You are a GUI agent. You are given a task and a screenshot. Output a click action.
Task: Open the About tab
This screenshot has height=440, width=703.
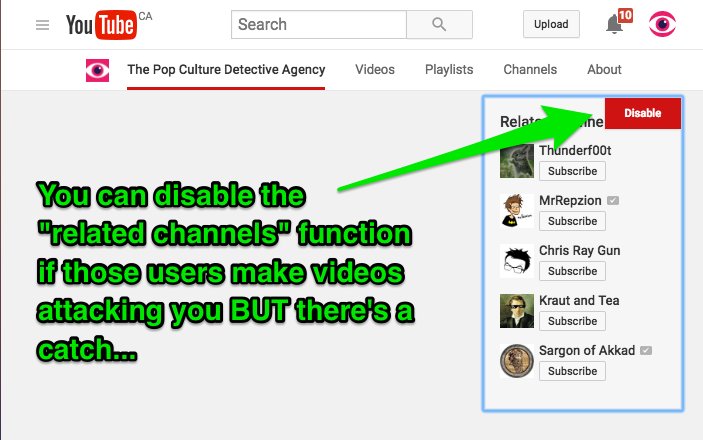[604, 70]
